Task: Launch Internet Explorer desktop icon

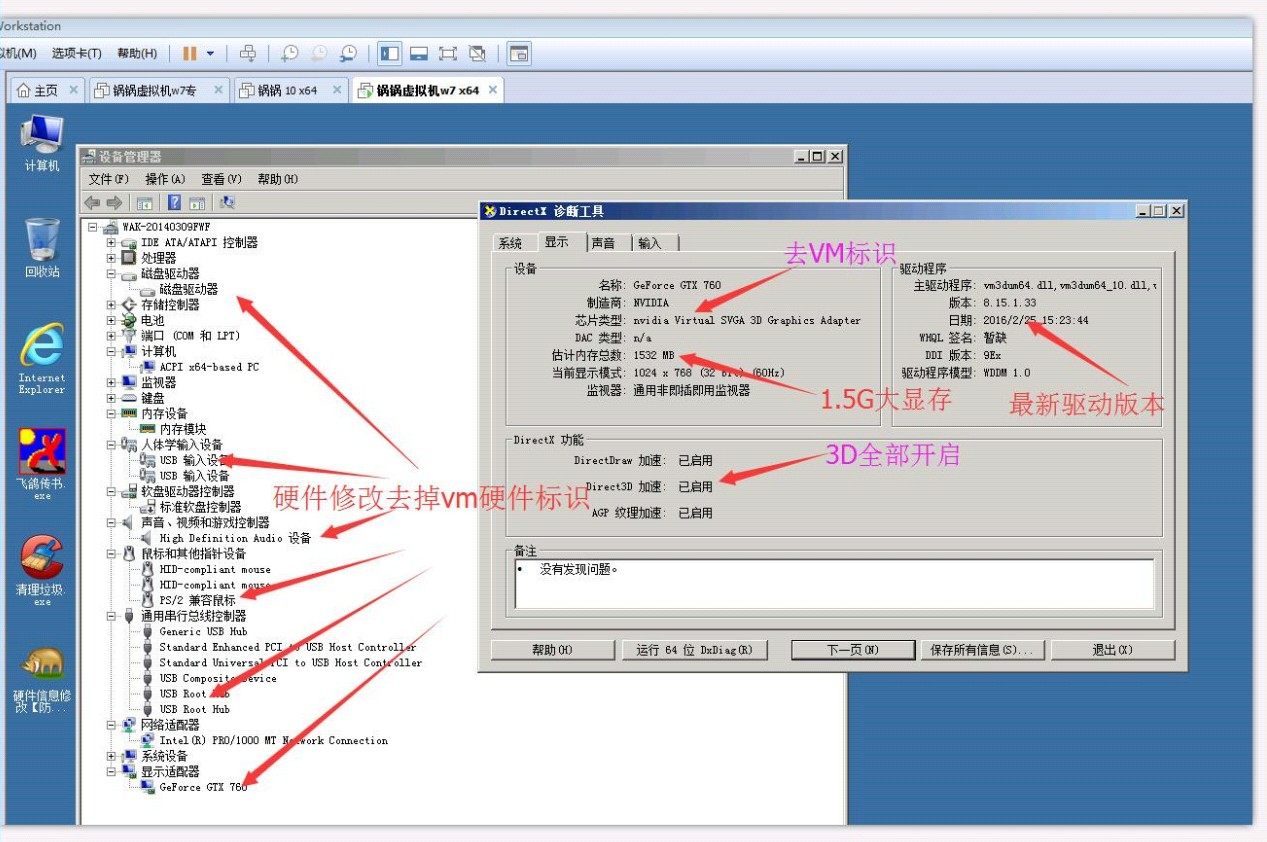Action: [x=42, y=358]
